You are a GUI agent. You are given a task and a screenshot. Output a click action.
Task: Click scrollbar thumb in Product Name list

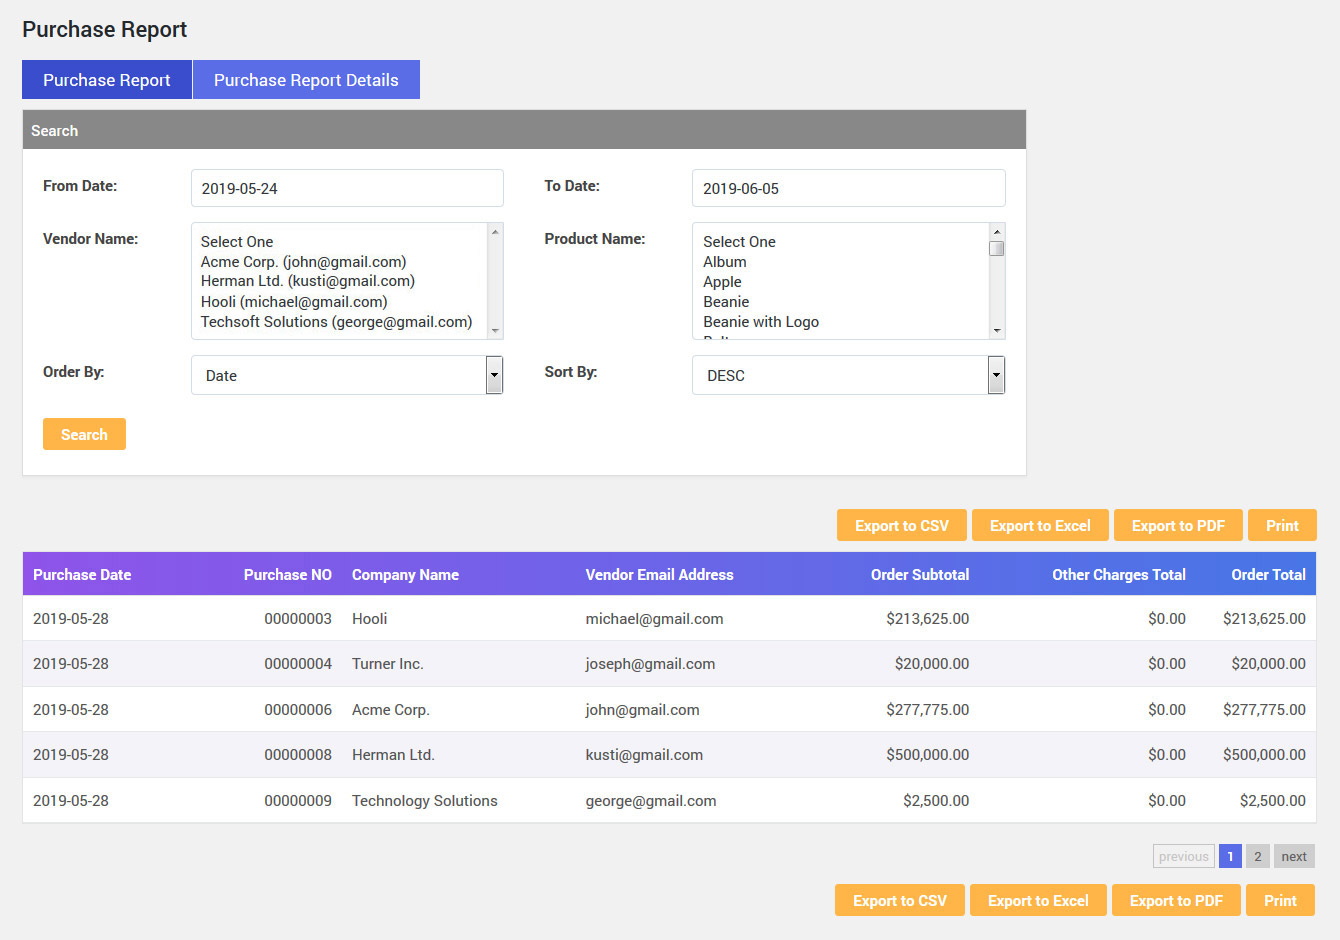pos(997,248)
